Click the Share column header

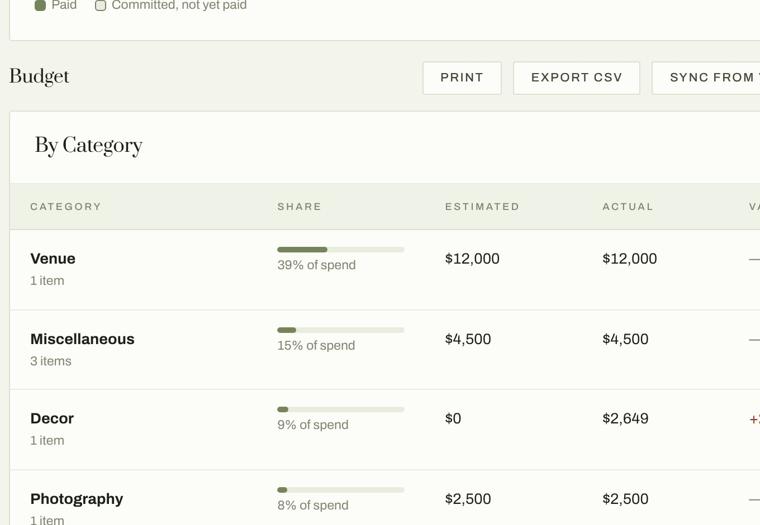coord(299,207)
